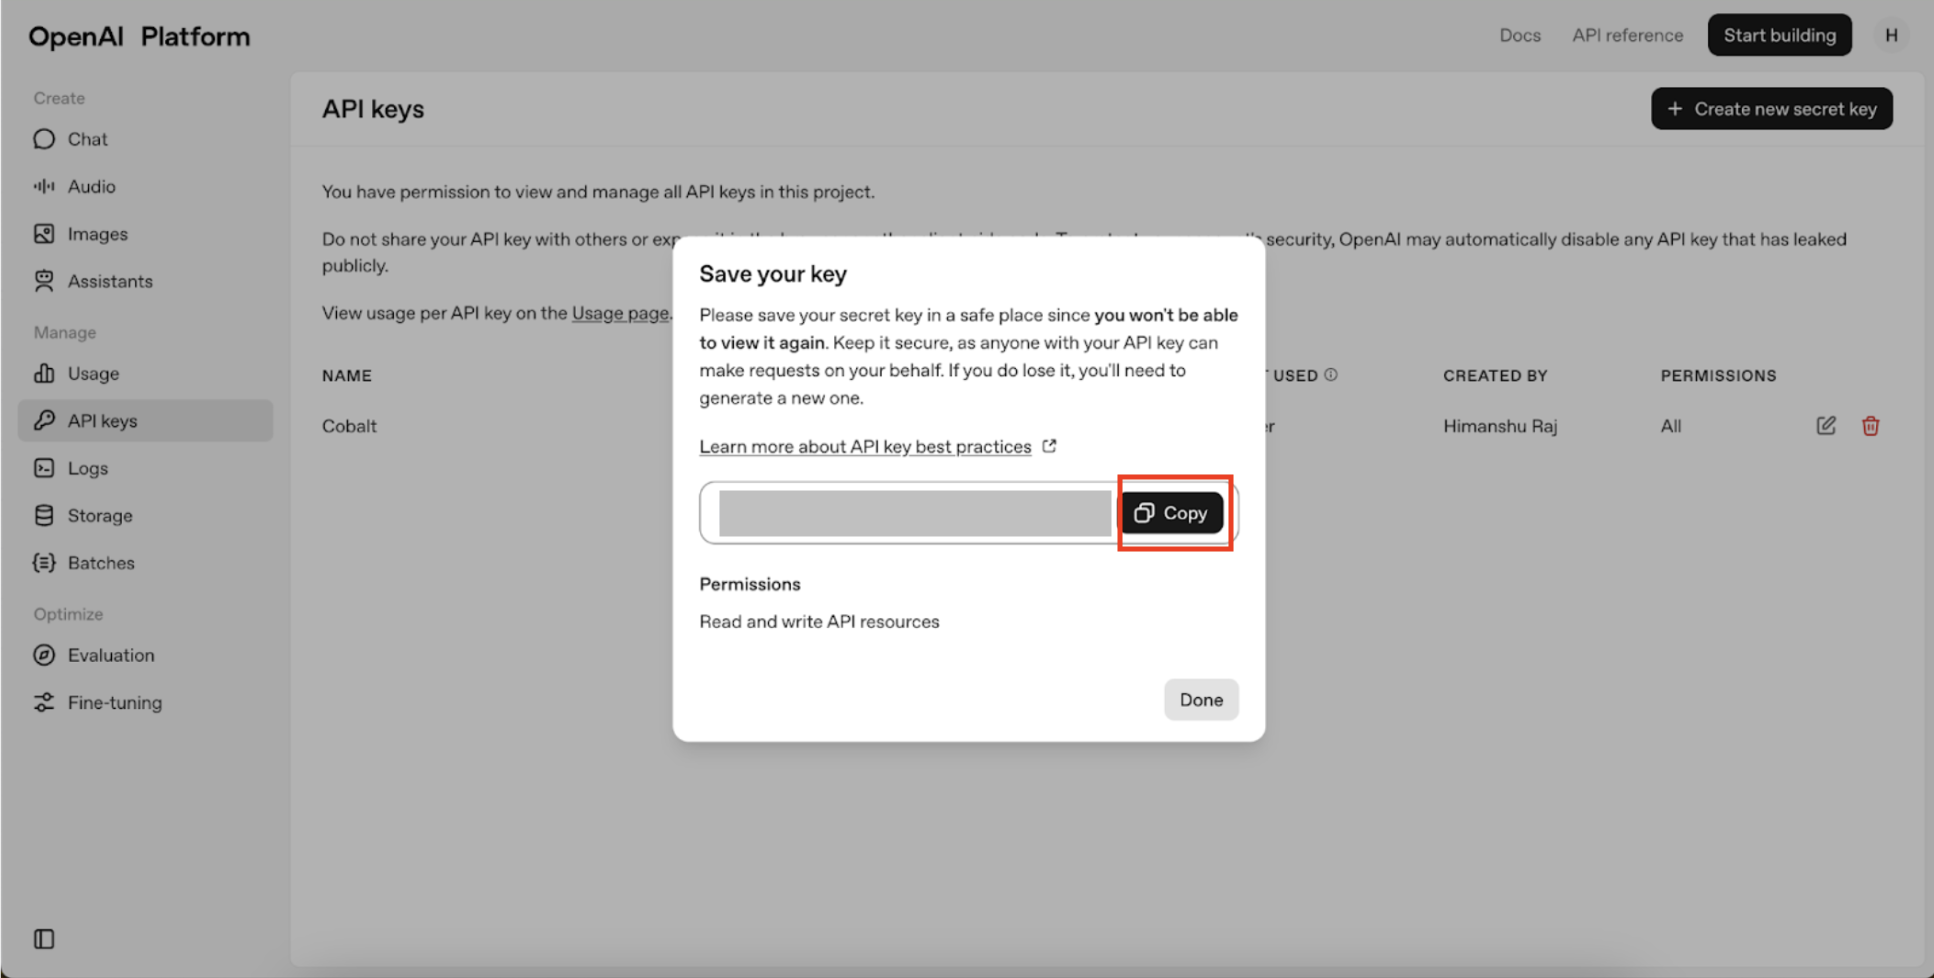The height and width of the screenshot is (978, 1934).
Task: Open the H profile avatar menu
Action: coord(1892,35)
